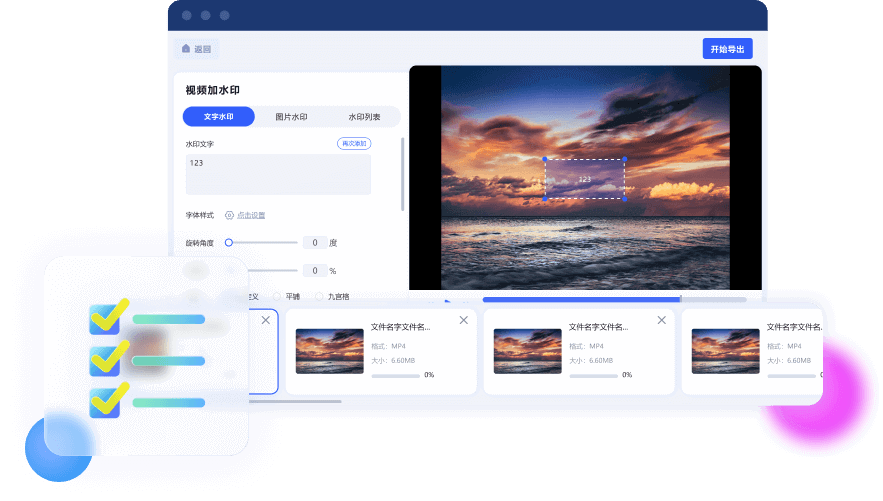
Task: Click the watermark text field containing 123
Action: click(x=278, y=175)
